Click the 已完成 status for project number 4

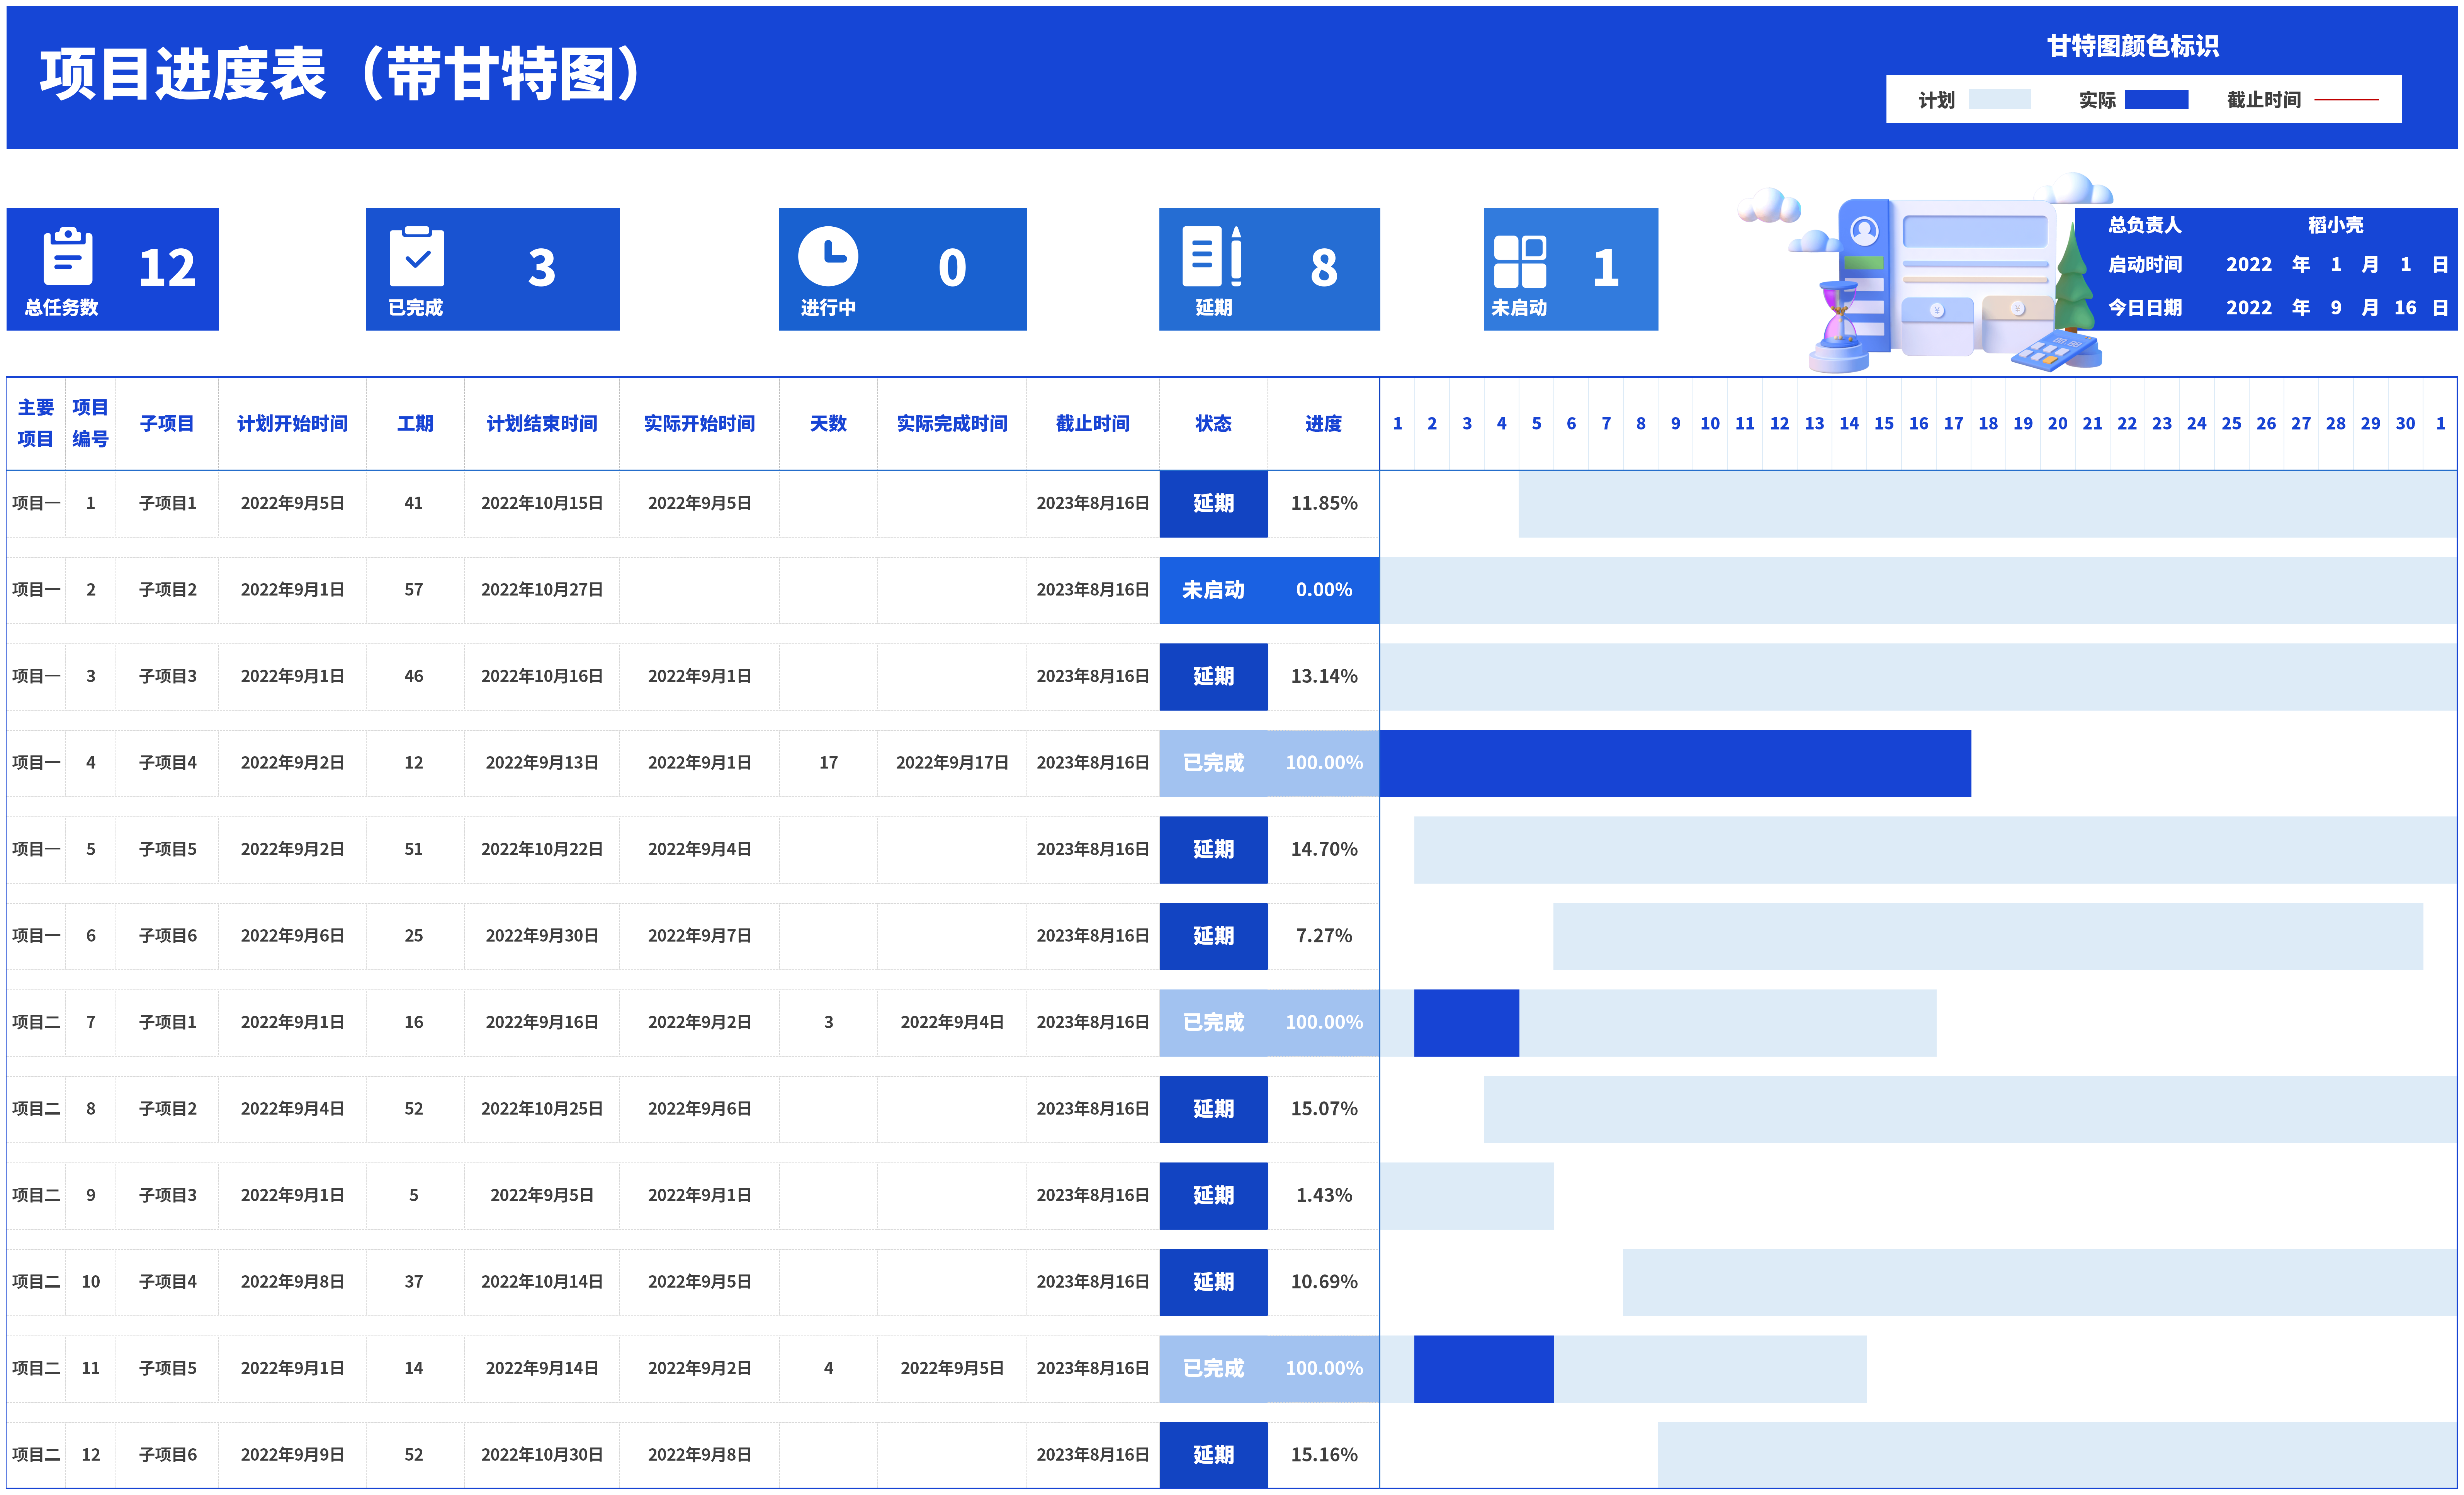pos(1213,763)
